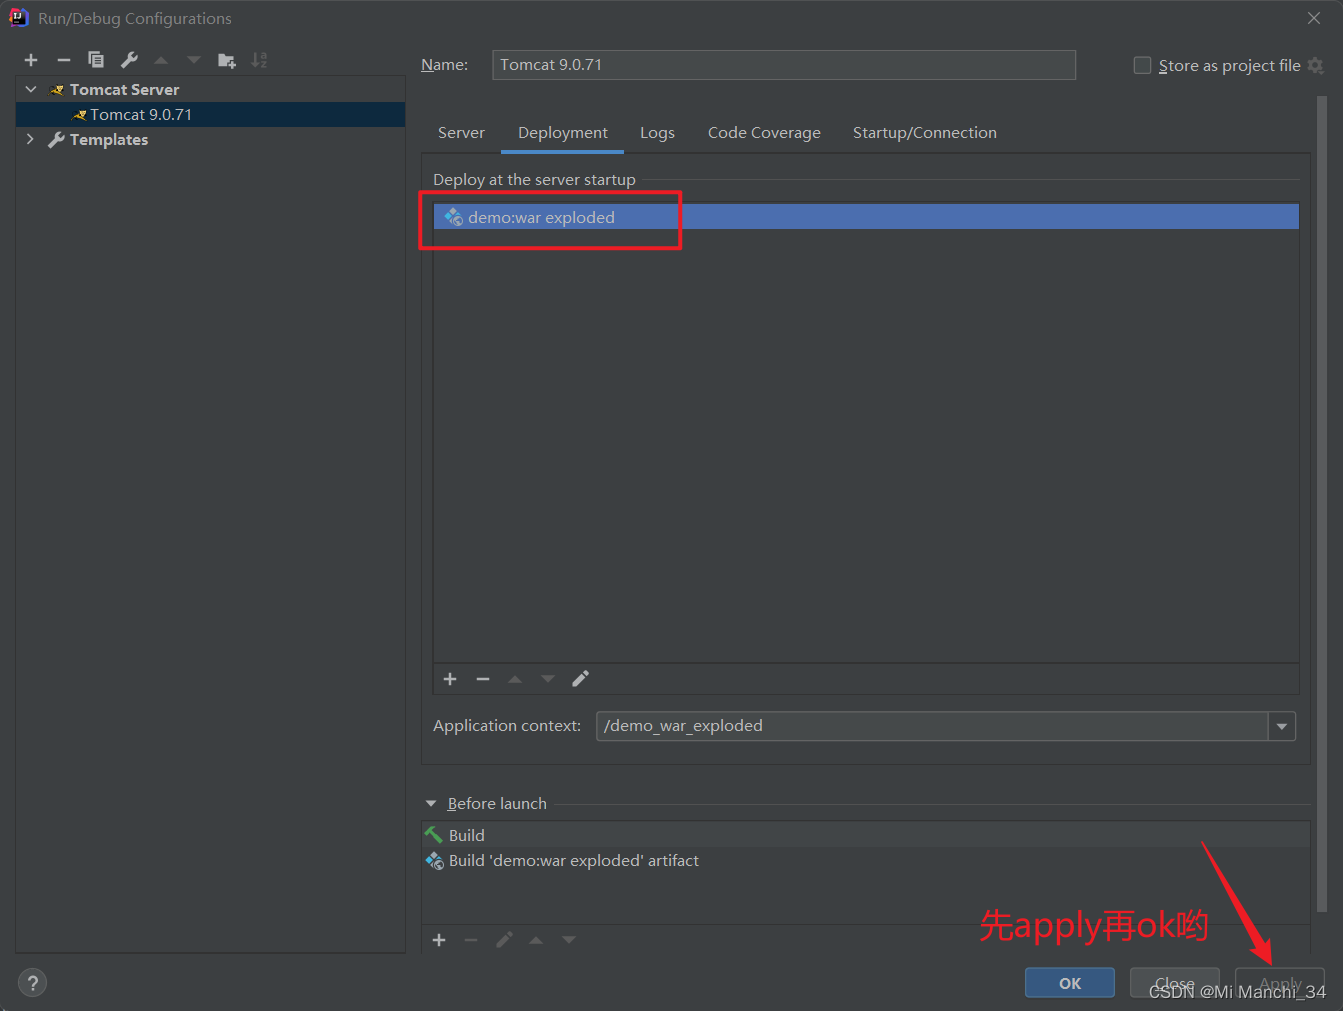Move deployment artifact down
Image resolution: width=1343 pixels, height=1011 pixels.
(548, 679)
